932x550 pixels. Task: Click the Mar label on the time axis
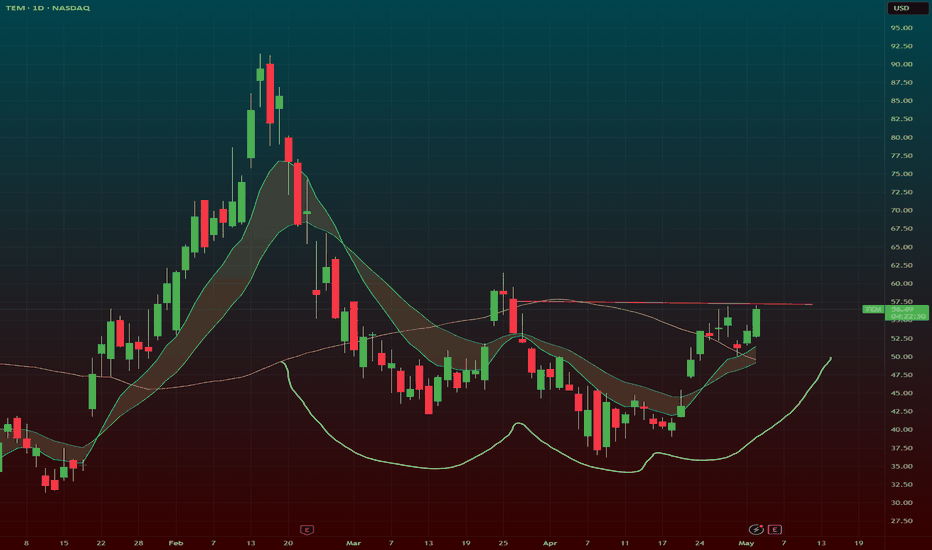pyautogui.click(x=354, y=543)
